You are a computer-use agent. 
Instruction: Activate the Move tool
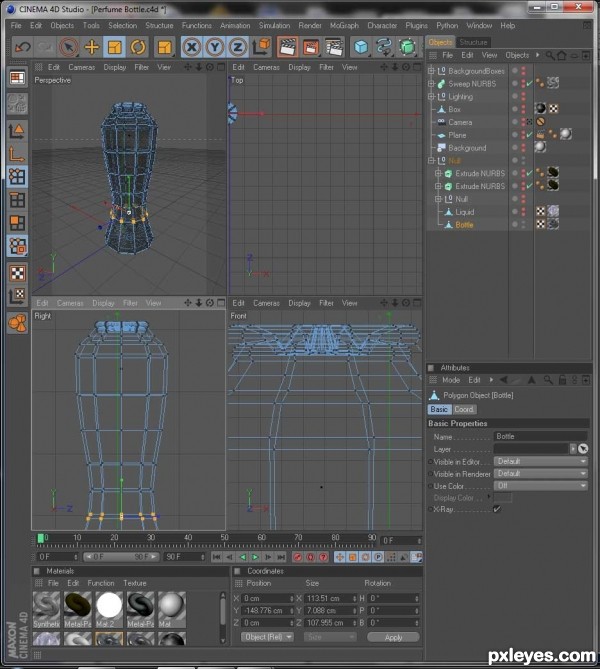coord(91,47)
